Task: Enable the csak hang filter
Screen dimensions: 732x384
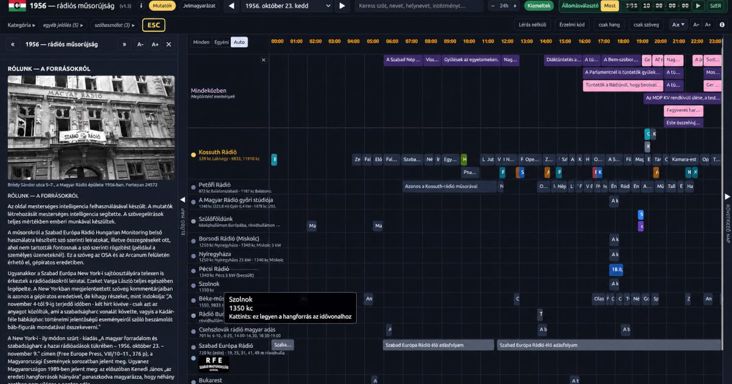Action: point(609,25)
